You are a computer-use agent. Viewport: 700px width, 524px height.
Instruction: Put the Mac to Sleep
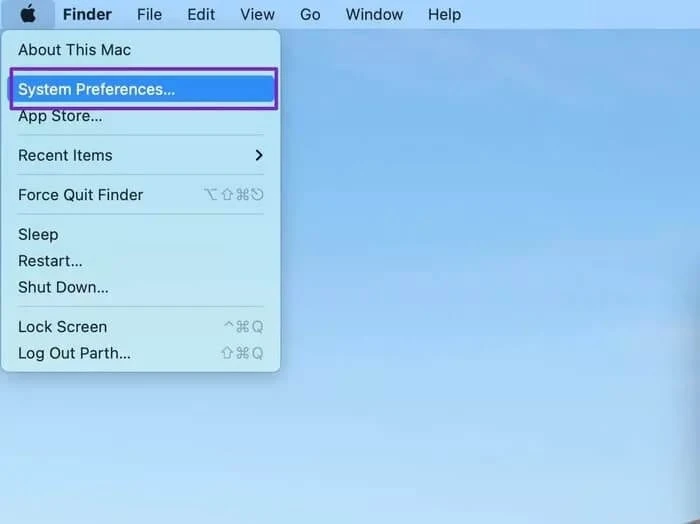pos(38,234)
